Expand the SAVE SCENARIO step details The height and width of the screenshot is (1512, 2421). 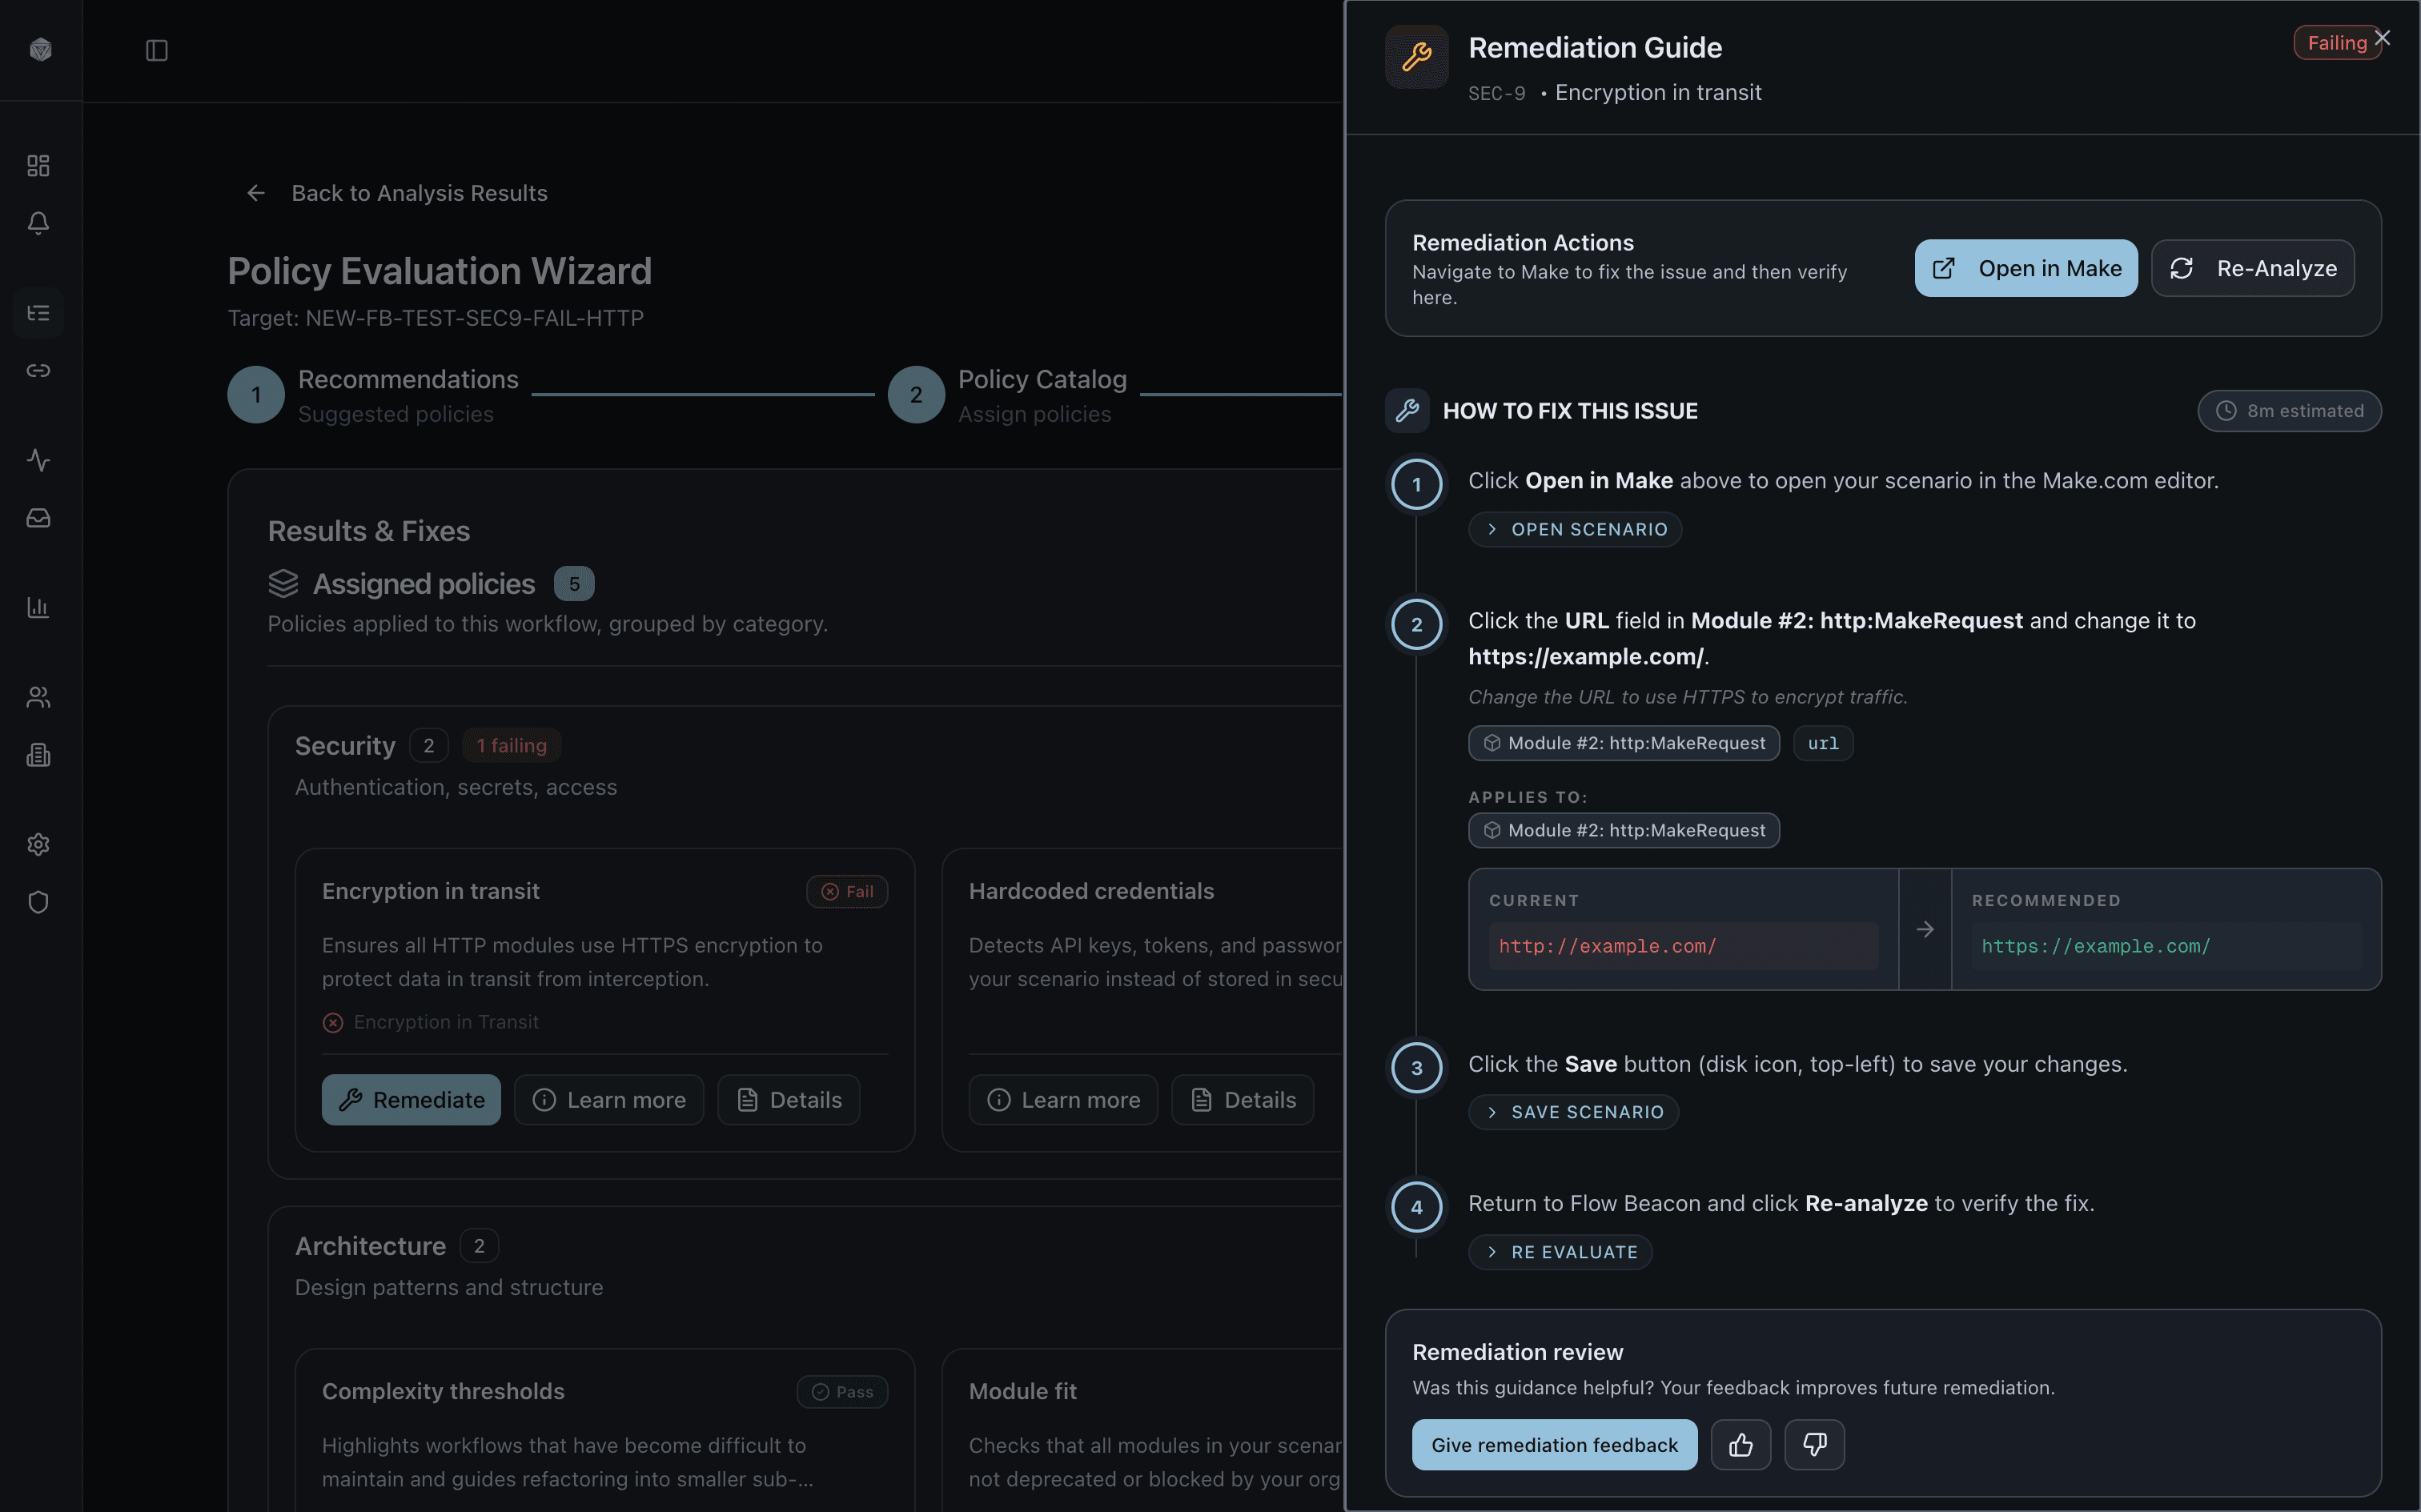(1573, 1111)
